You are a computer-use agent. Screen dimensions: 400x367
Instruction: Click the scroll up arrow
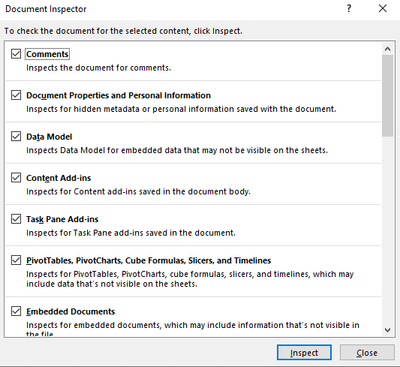(x=387, y=49)
